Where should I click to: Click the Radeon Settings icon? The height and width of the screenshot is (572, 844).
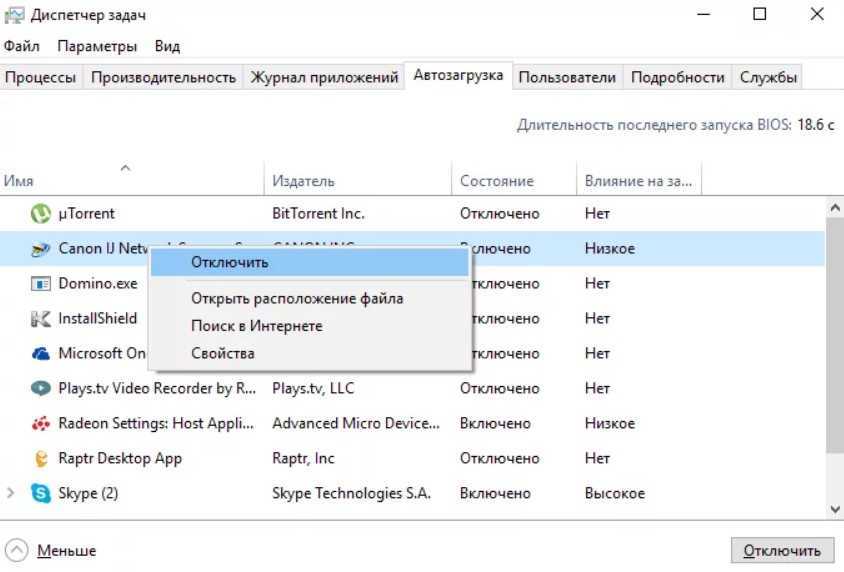[40, 423]
